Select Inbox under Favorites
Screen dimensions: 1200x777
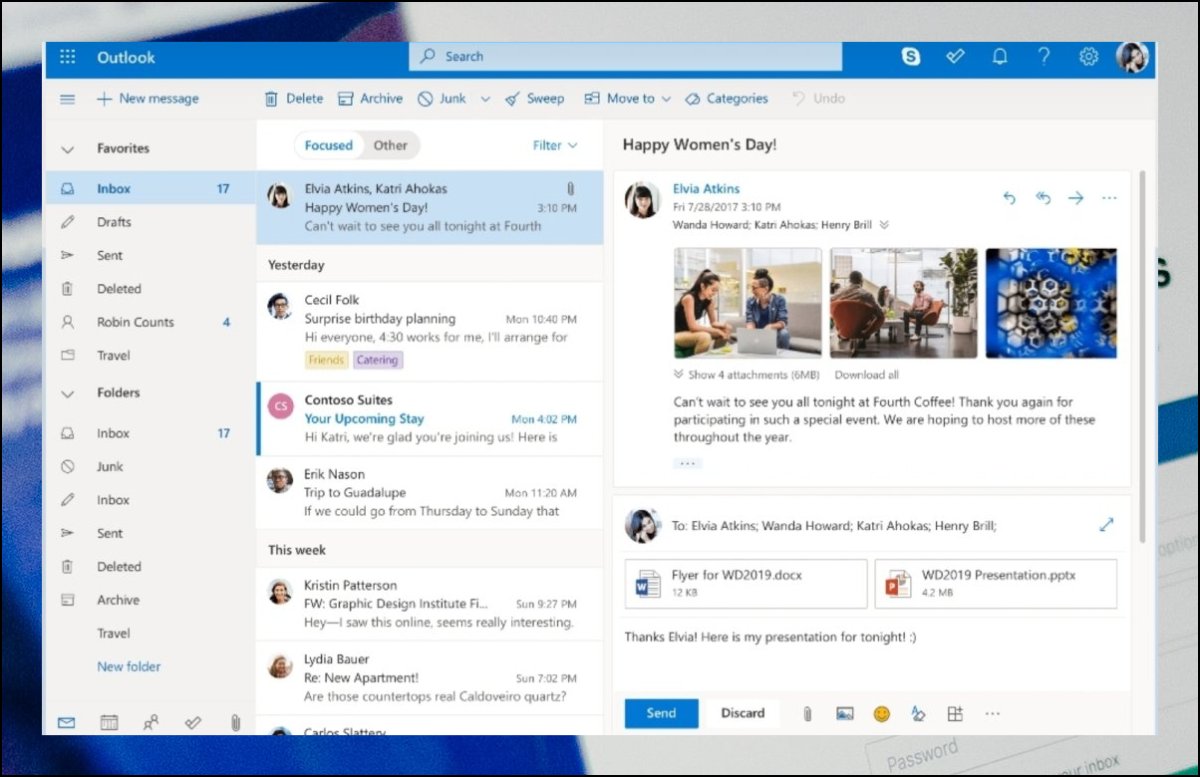(150, 189)
